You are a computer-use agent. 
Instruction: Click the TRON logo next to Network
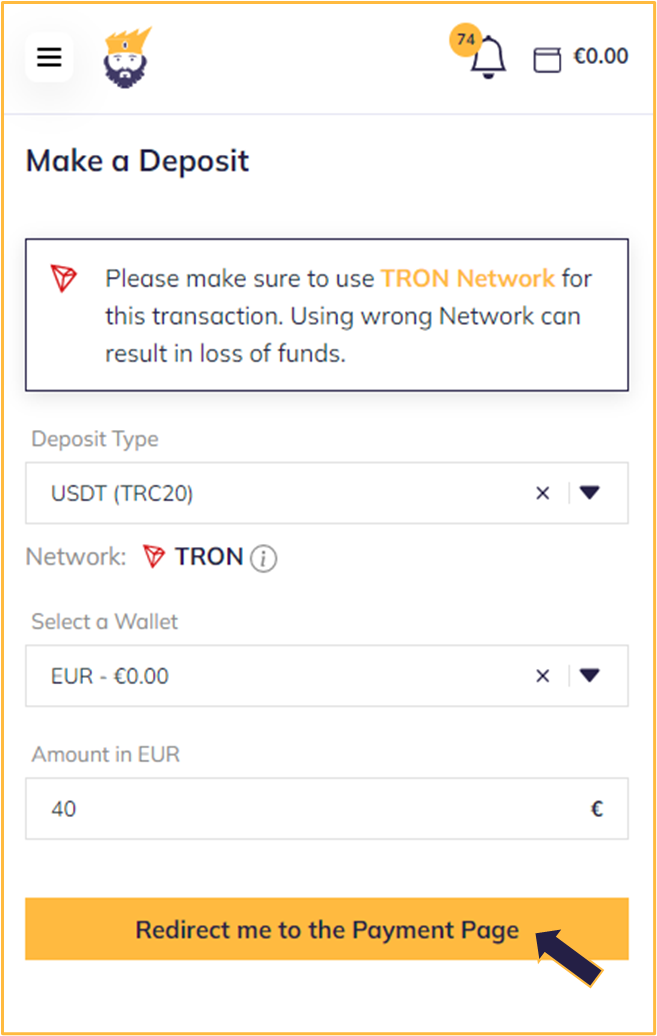[154, 556]
